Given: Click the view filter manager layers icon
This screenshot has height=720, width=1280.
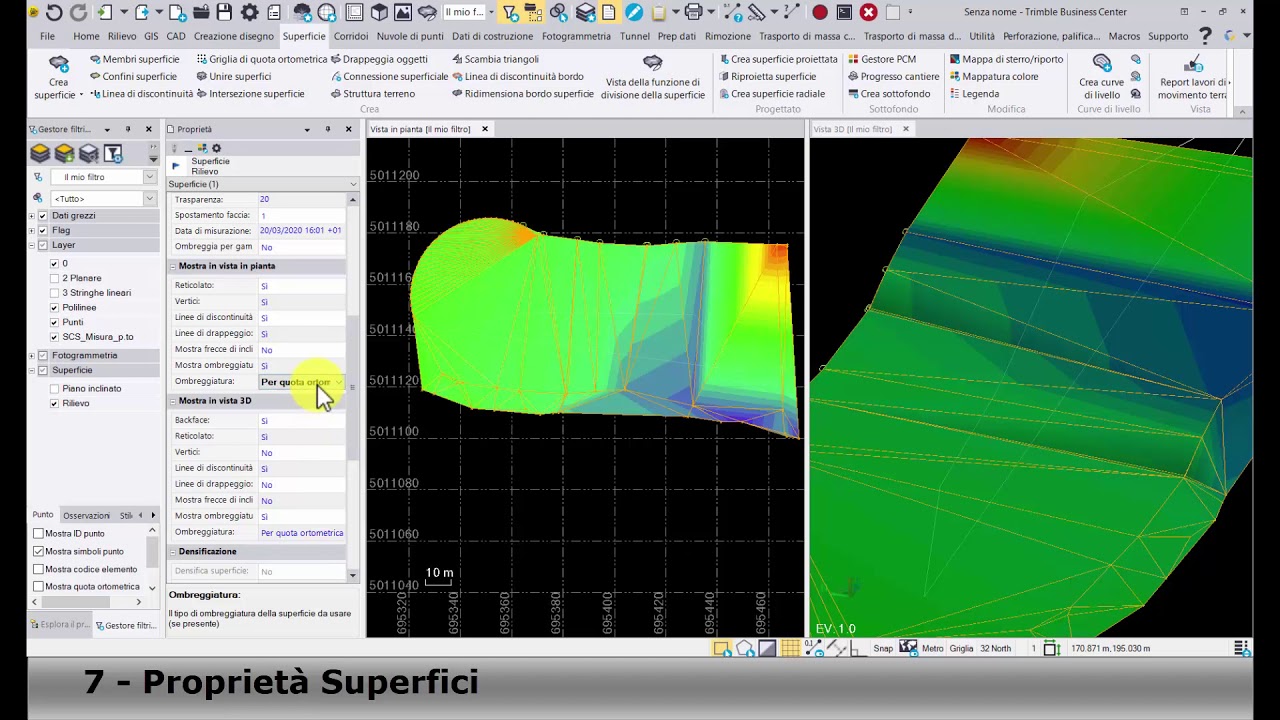Looking at the screenshot, I should pos(40,154).
